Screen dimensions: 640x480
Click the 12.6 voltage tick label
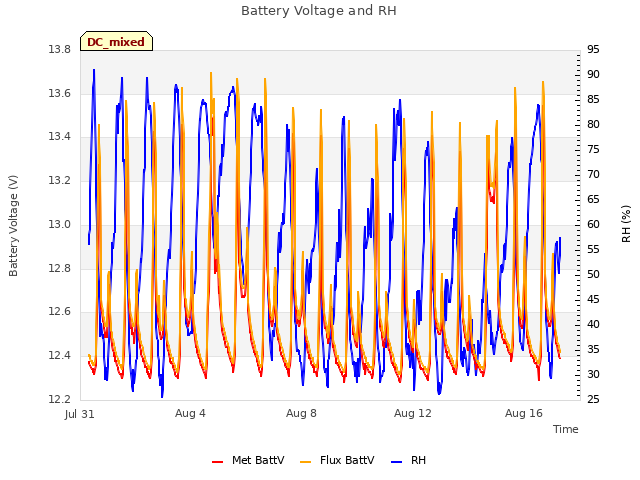[x=60, y=312]
